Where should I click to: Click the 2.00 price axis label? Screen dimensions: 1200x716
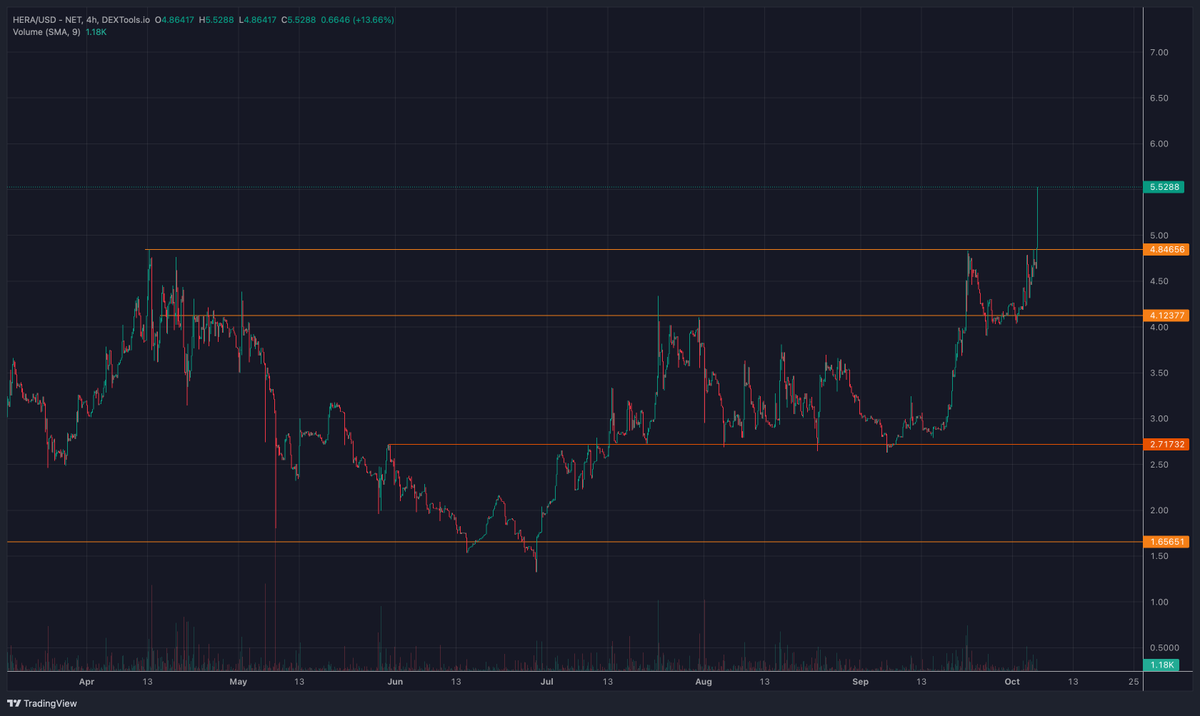[x=1159, y=510]
